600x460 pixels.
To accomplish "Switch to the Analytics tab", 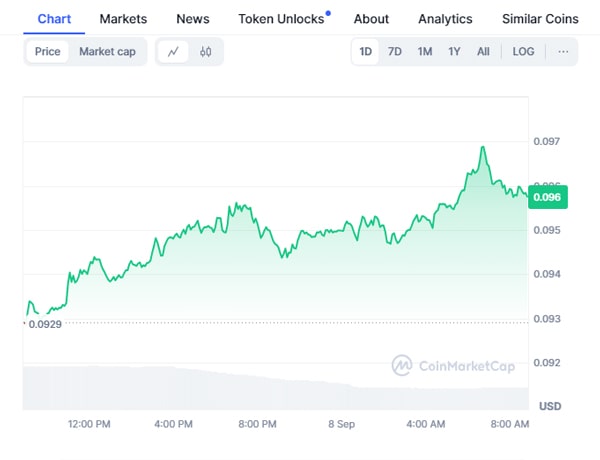I will 445,19.
